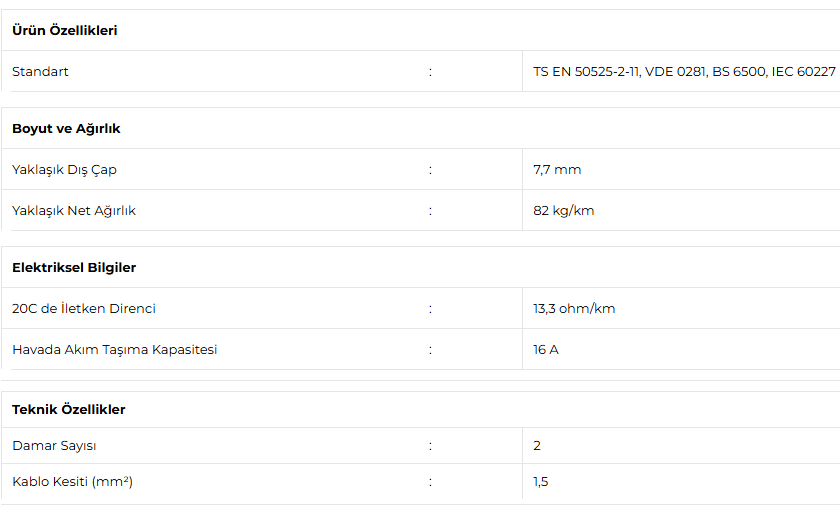Select the Kablo Kesiti (mm²) label
The width and height of the screenshot is (840, 506).
coord(72,482)
